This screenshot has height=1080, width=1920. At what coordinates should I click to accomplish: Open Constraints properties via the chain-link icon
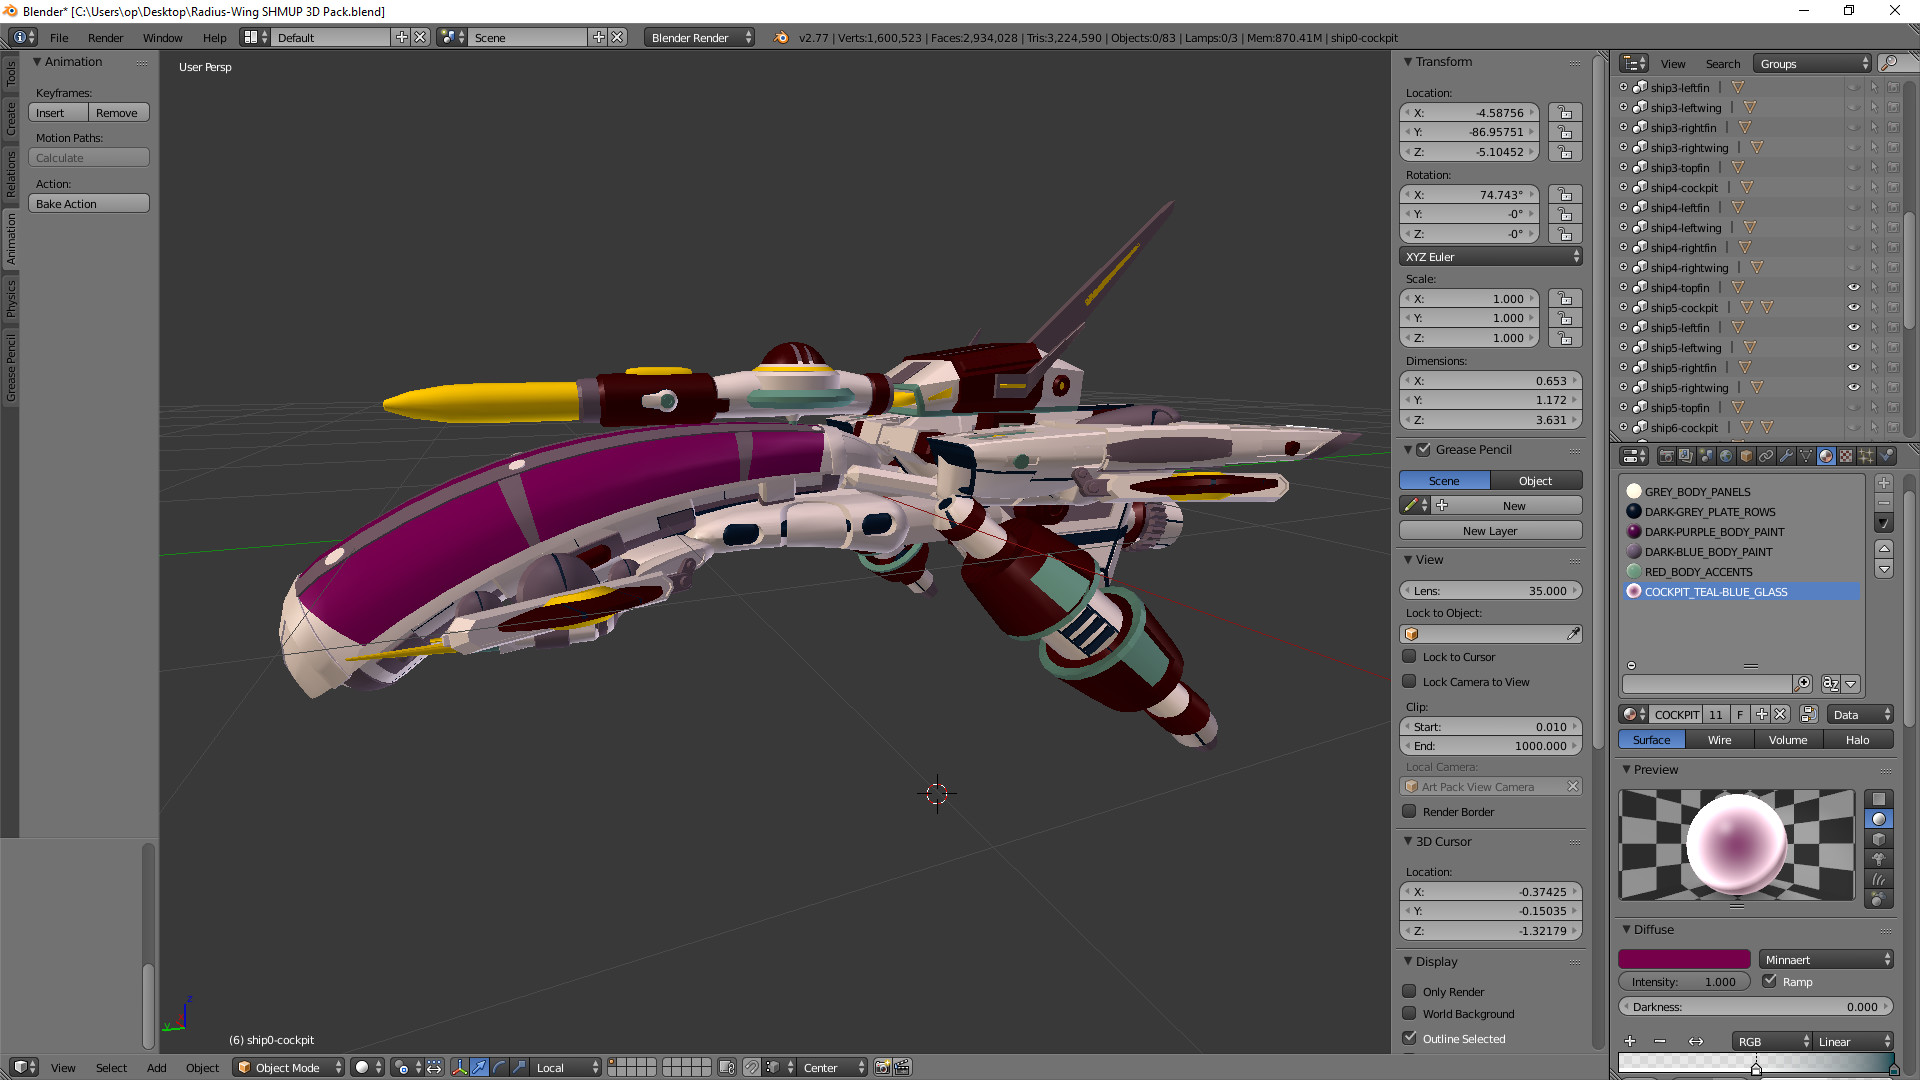click(x=1766, y=455)
